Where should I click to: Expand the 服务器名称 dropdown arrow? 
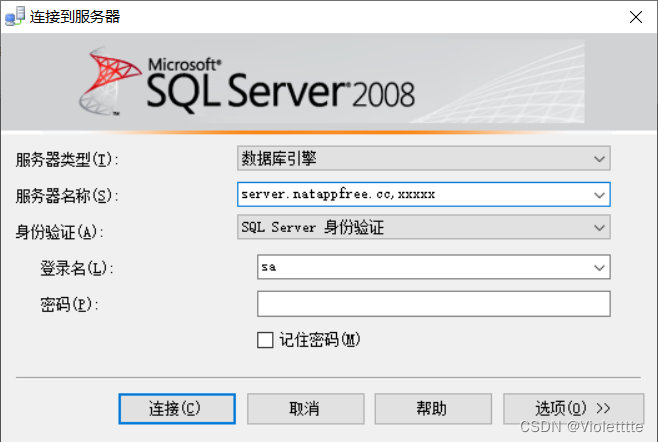pos(599,195)
